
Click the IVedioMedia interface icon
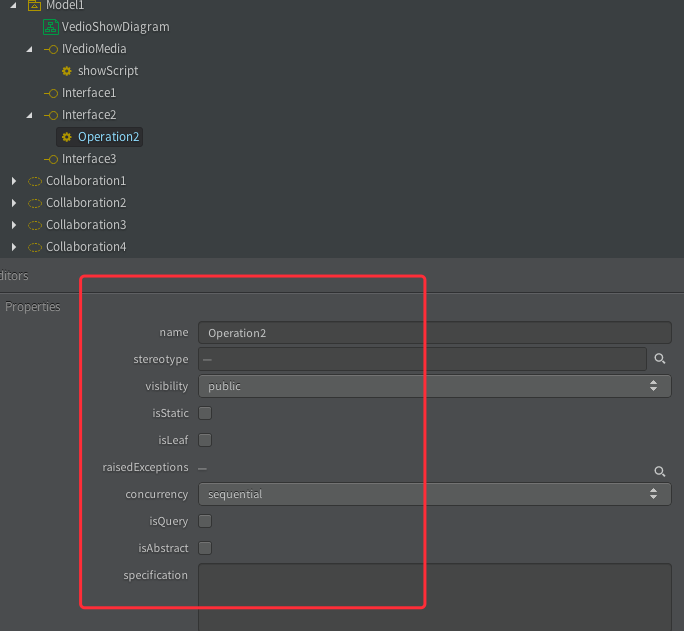[51, 49]
